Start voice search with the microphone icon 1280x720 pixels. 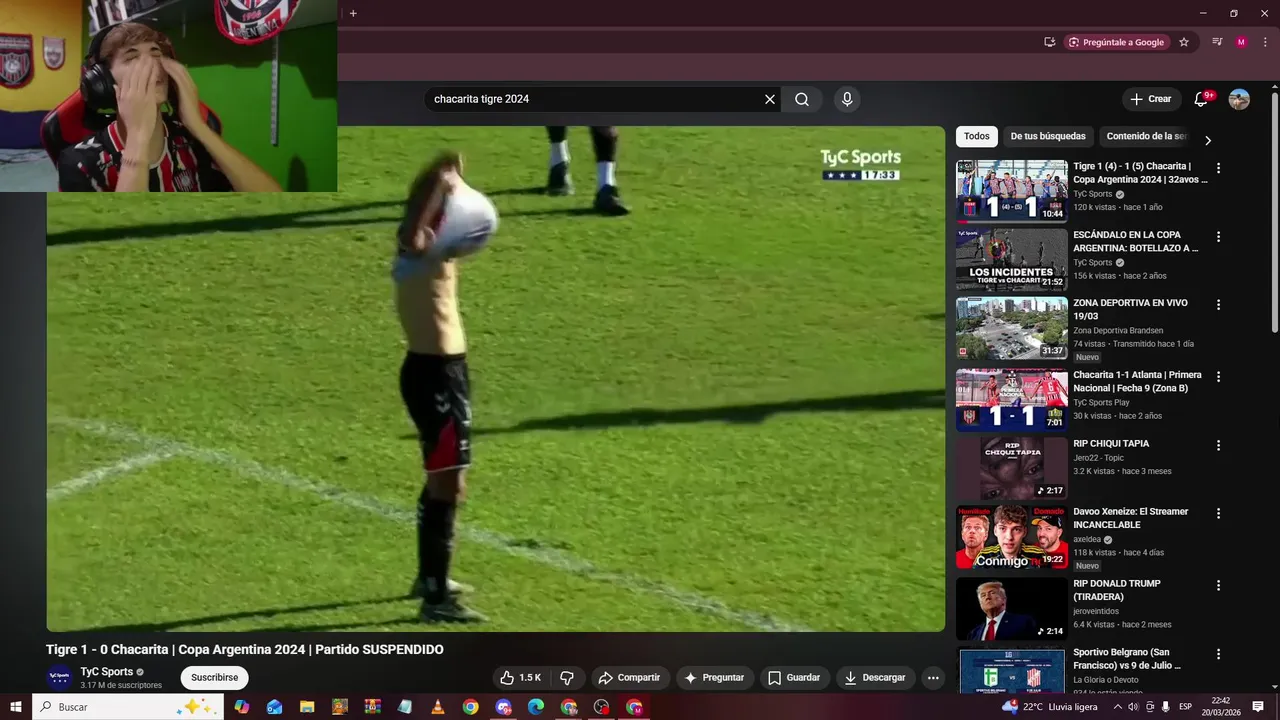pyautogui.click(x=847, y=99)
